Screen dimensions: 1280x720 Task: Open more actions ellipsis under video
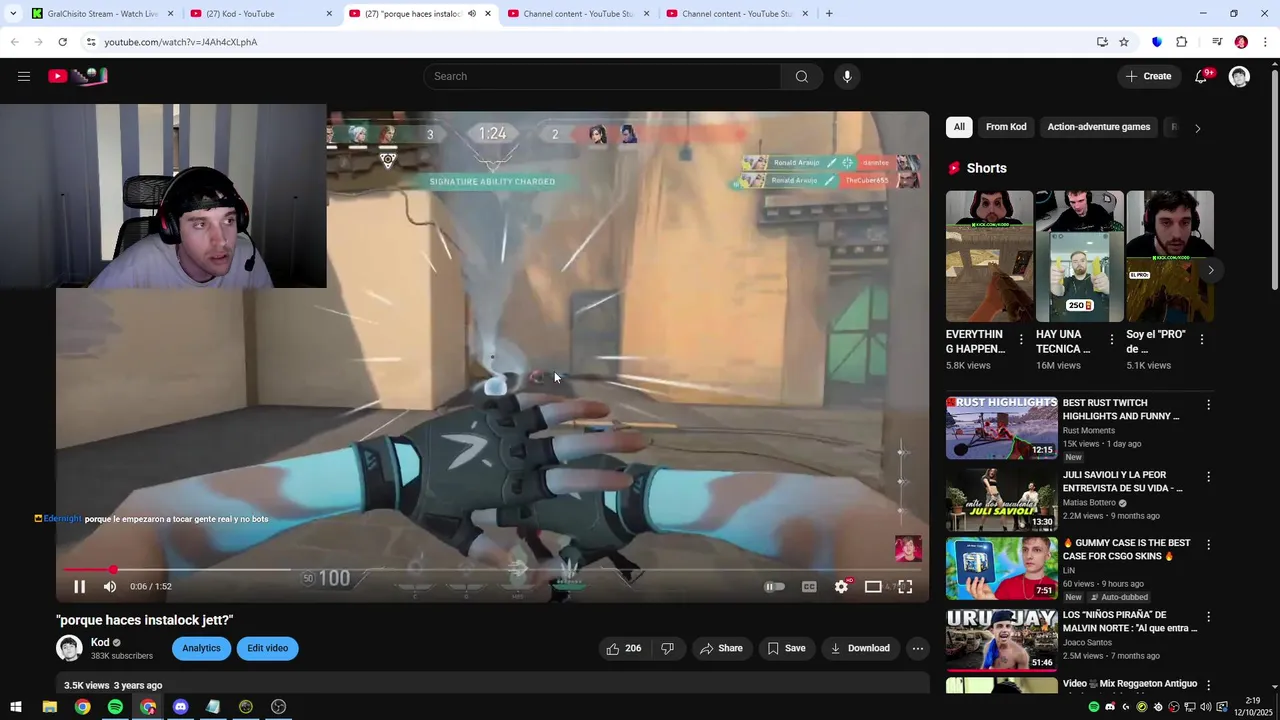pyautogui.click(x=917, y=648)
